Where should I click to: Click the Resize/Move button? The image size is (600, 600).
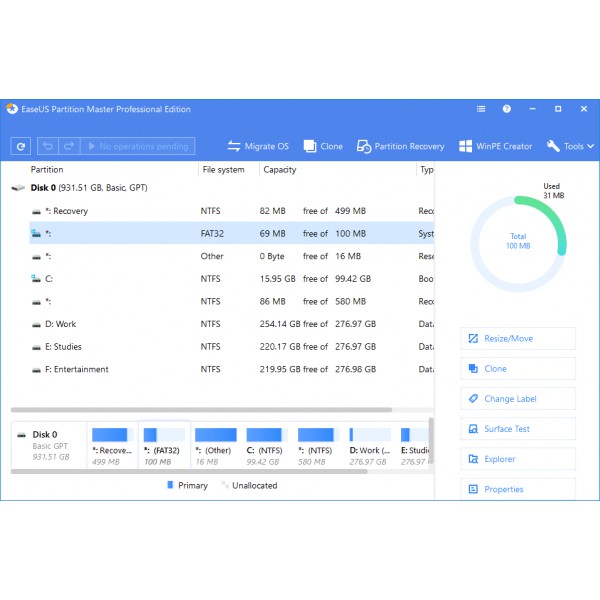(x=518, y=339)
